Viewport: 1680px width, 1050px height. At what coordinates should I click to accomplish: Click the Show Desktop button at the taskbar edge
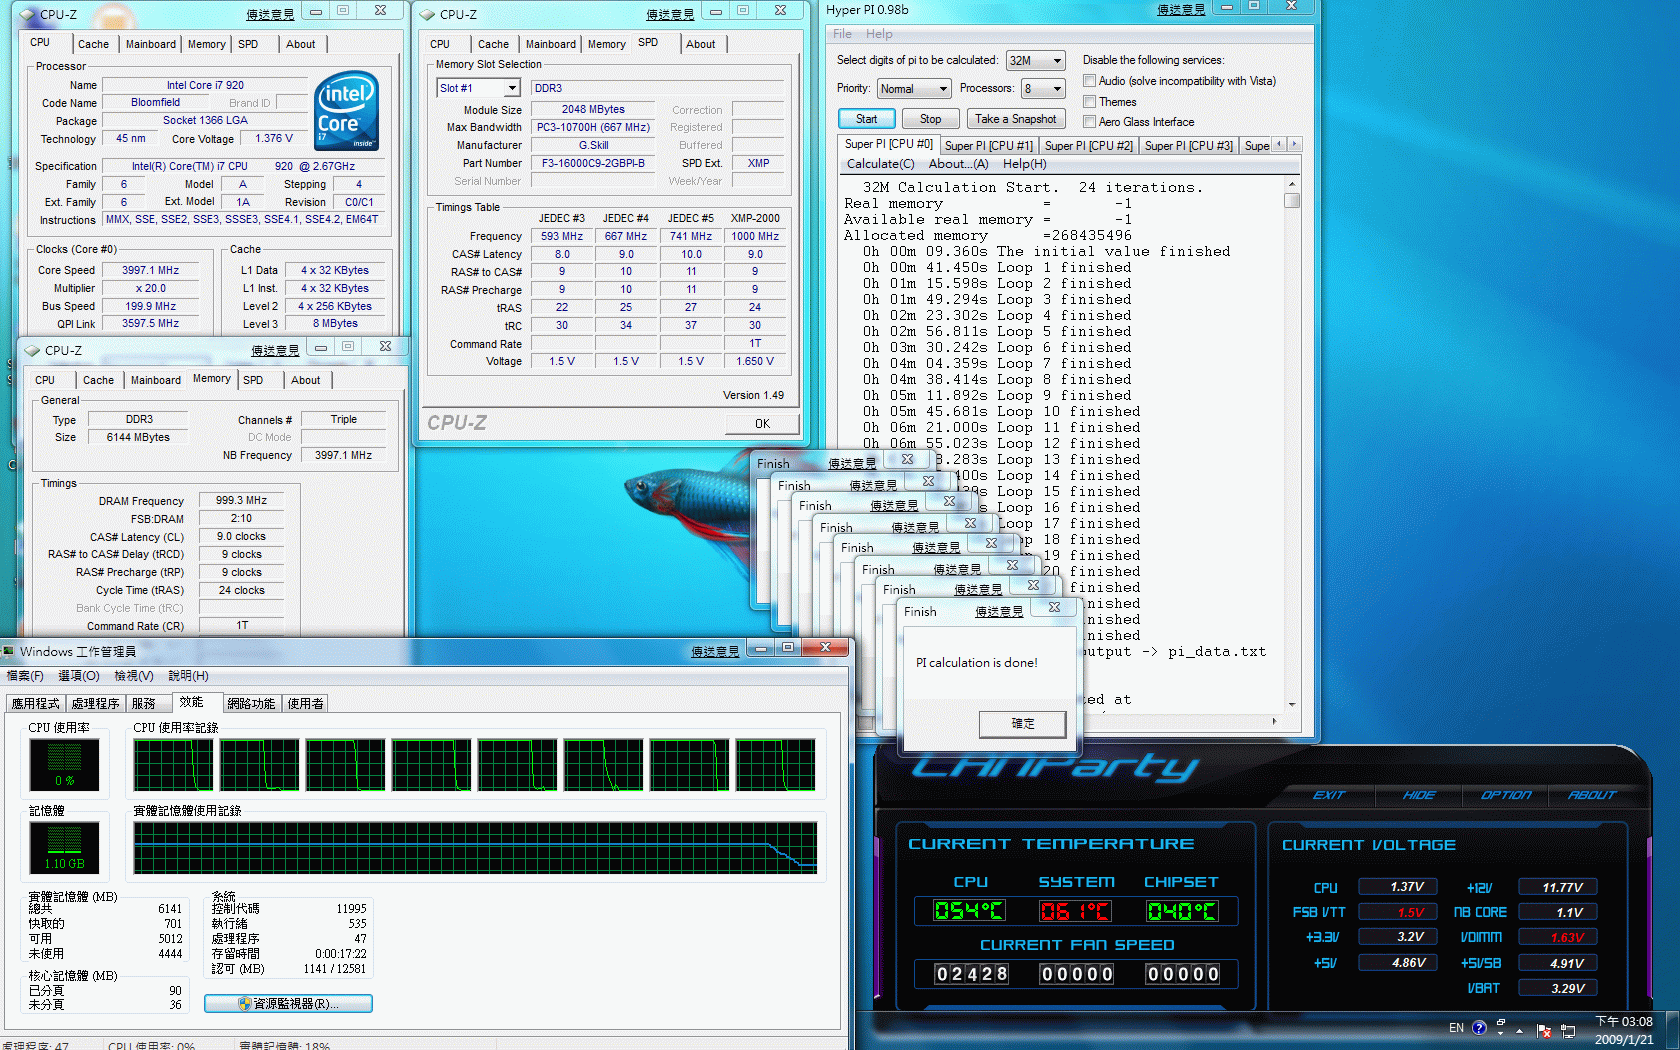pos(1672,1030)
